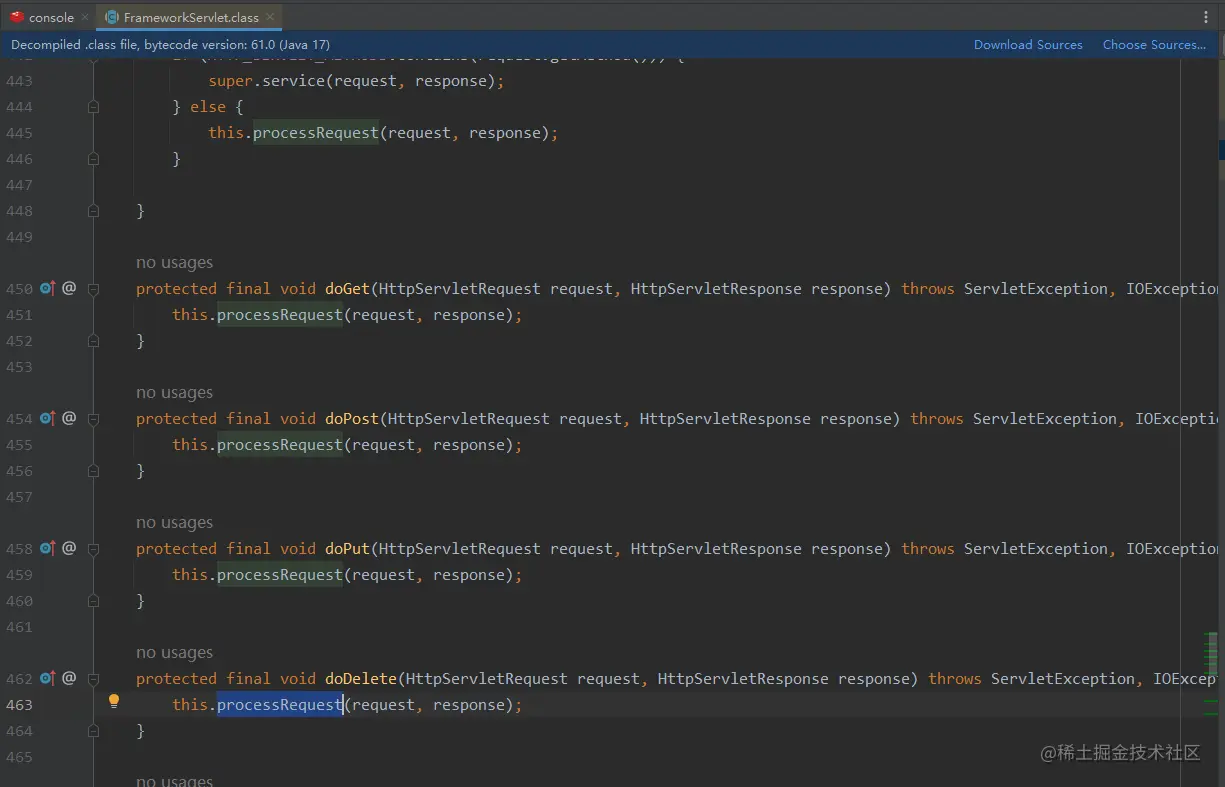Collapse the else block fold at line 444

93,107
